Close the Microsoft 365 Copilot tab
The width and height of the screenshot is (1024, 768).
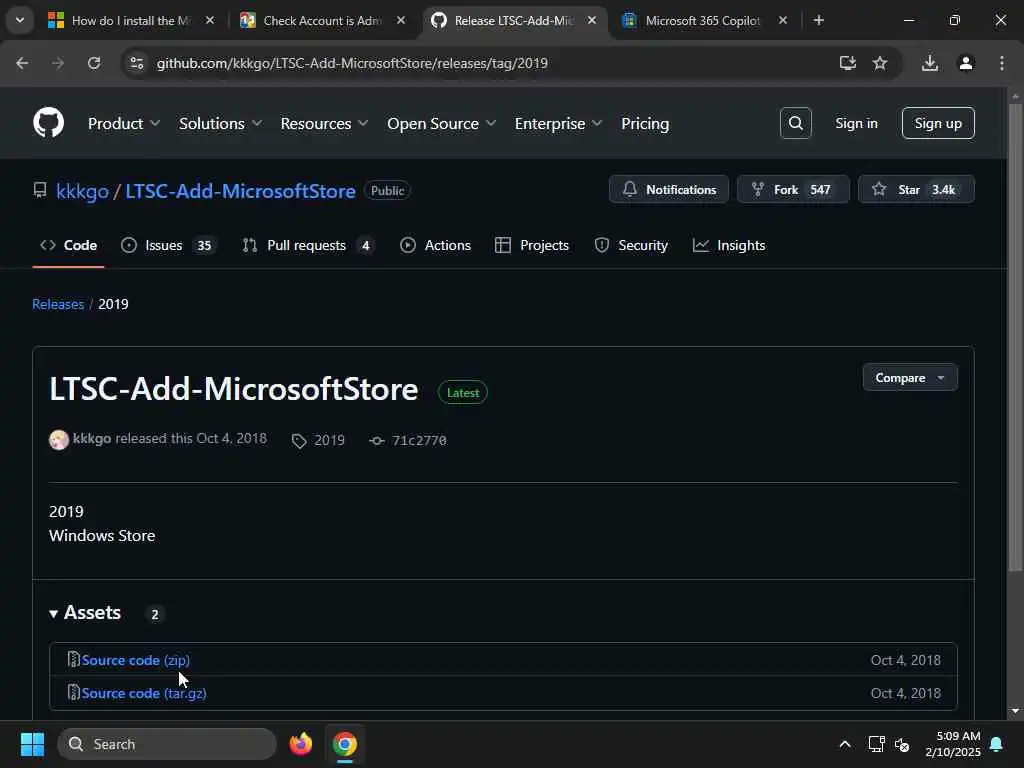click(x=782, y=20)
